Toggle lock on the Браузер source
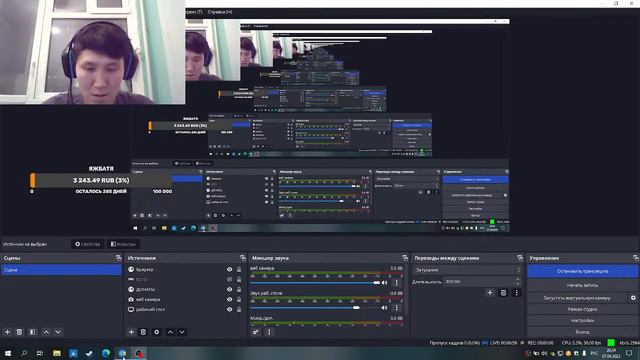Image resolution: width=640 pixels, height=360 pixels. tap(239, 269)
